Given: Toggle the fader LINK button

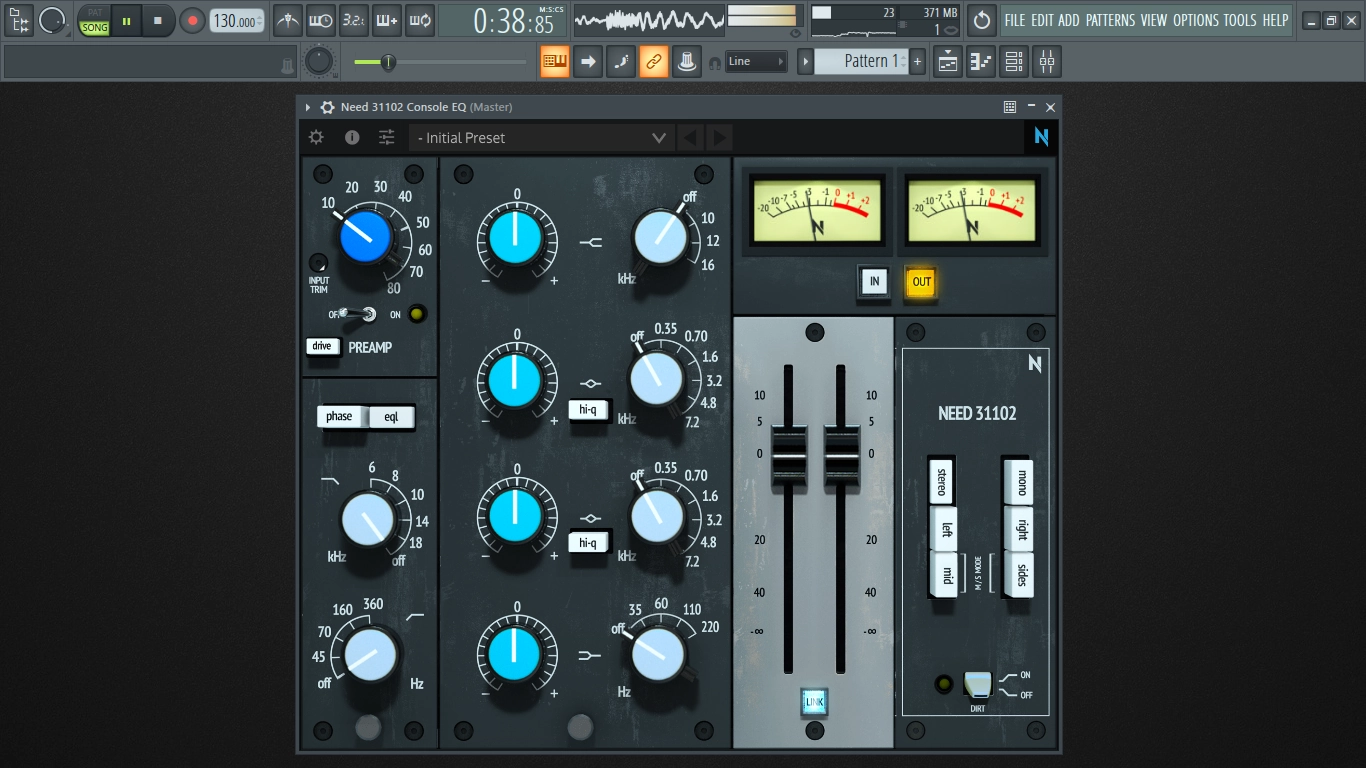Looking at the screenshot, I should (815, 702).
